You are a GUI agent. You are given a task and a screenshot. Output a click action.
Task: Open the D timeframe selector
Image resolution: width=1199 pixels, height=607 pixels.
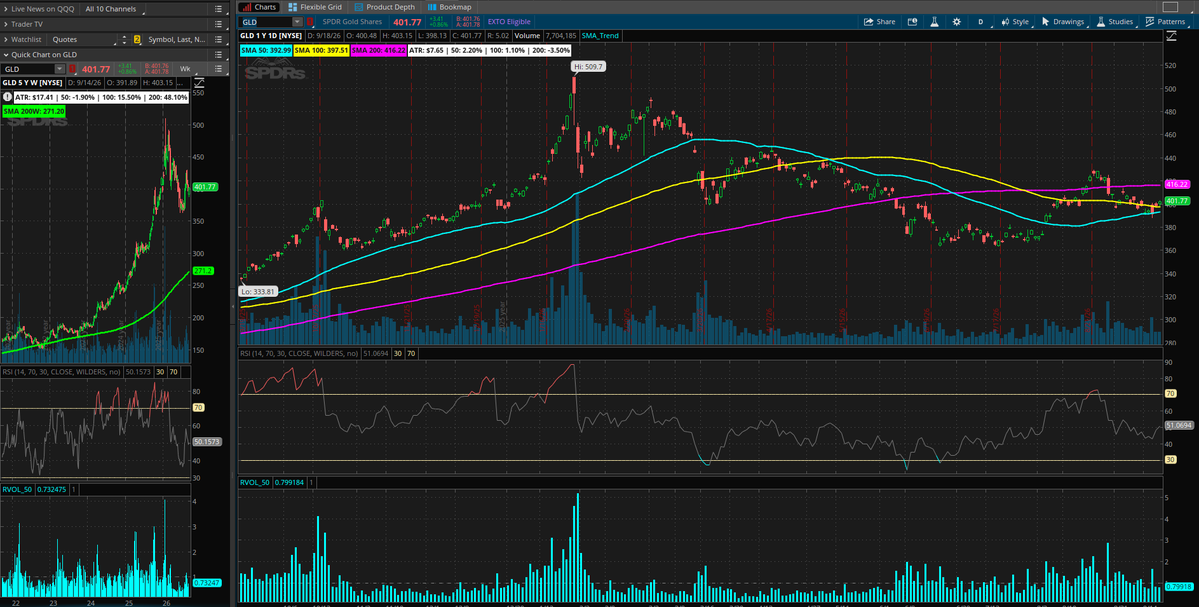[x=981, y=22]
